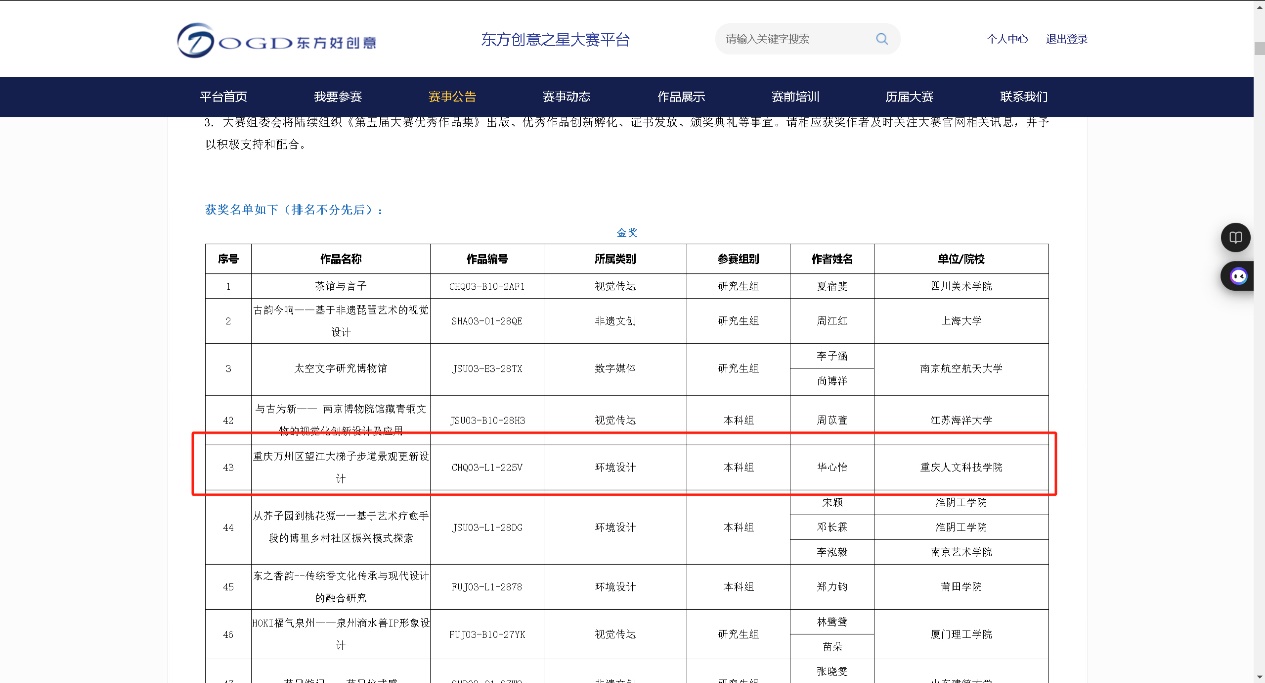
Task: Open 个人中心 link
Action: pos(1007,39)
